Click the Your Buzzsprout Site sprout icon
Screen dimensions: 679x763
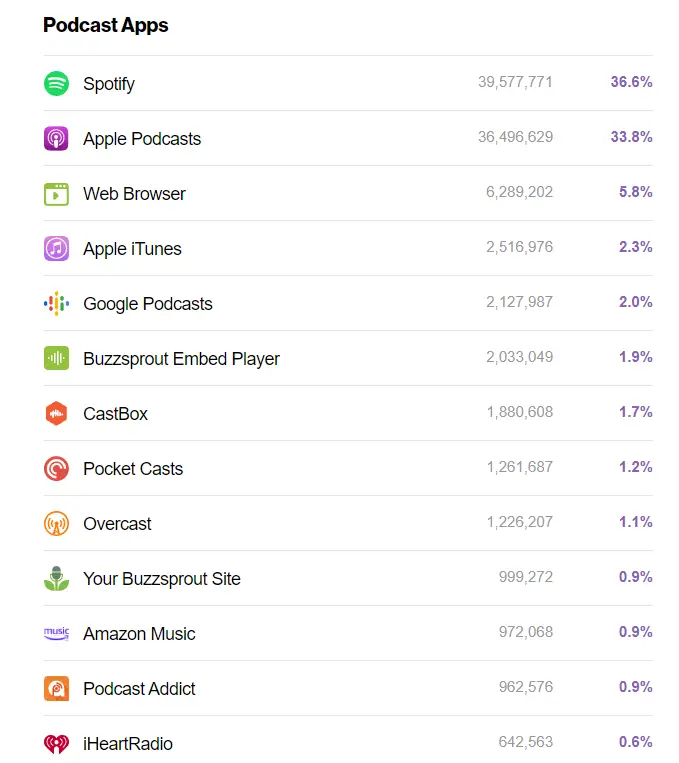pyautogui.click(x=56, y=579)
